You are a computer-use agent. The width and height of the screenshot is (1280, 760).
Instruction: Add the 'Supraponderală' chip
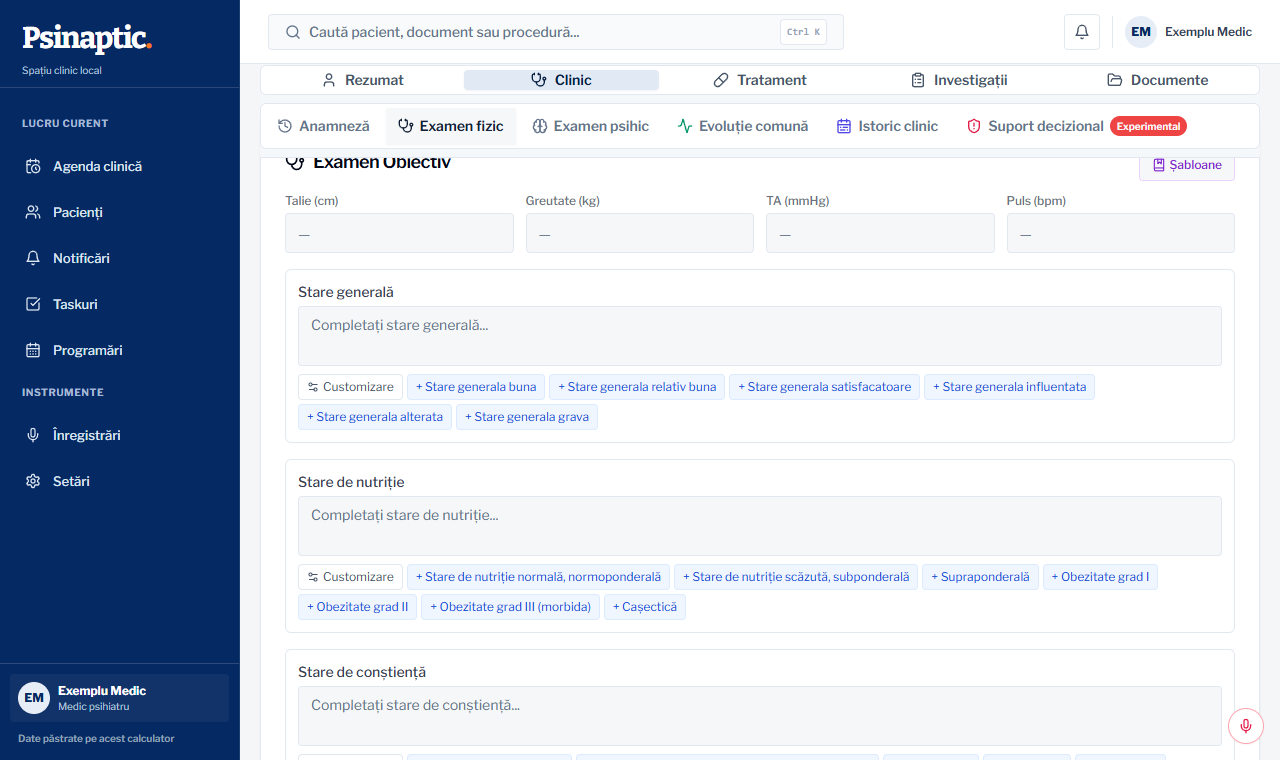tap(980, 577)
